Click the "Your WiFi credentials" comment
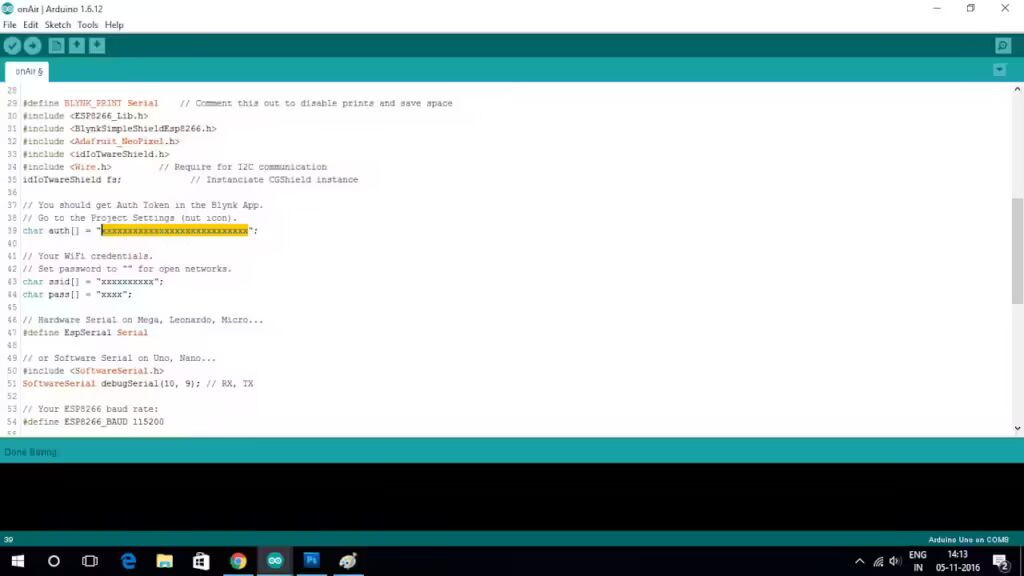 pos(88,256)
